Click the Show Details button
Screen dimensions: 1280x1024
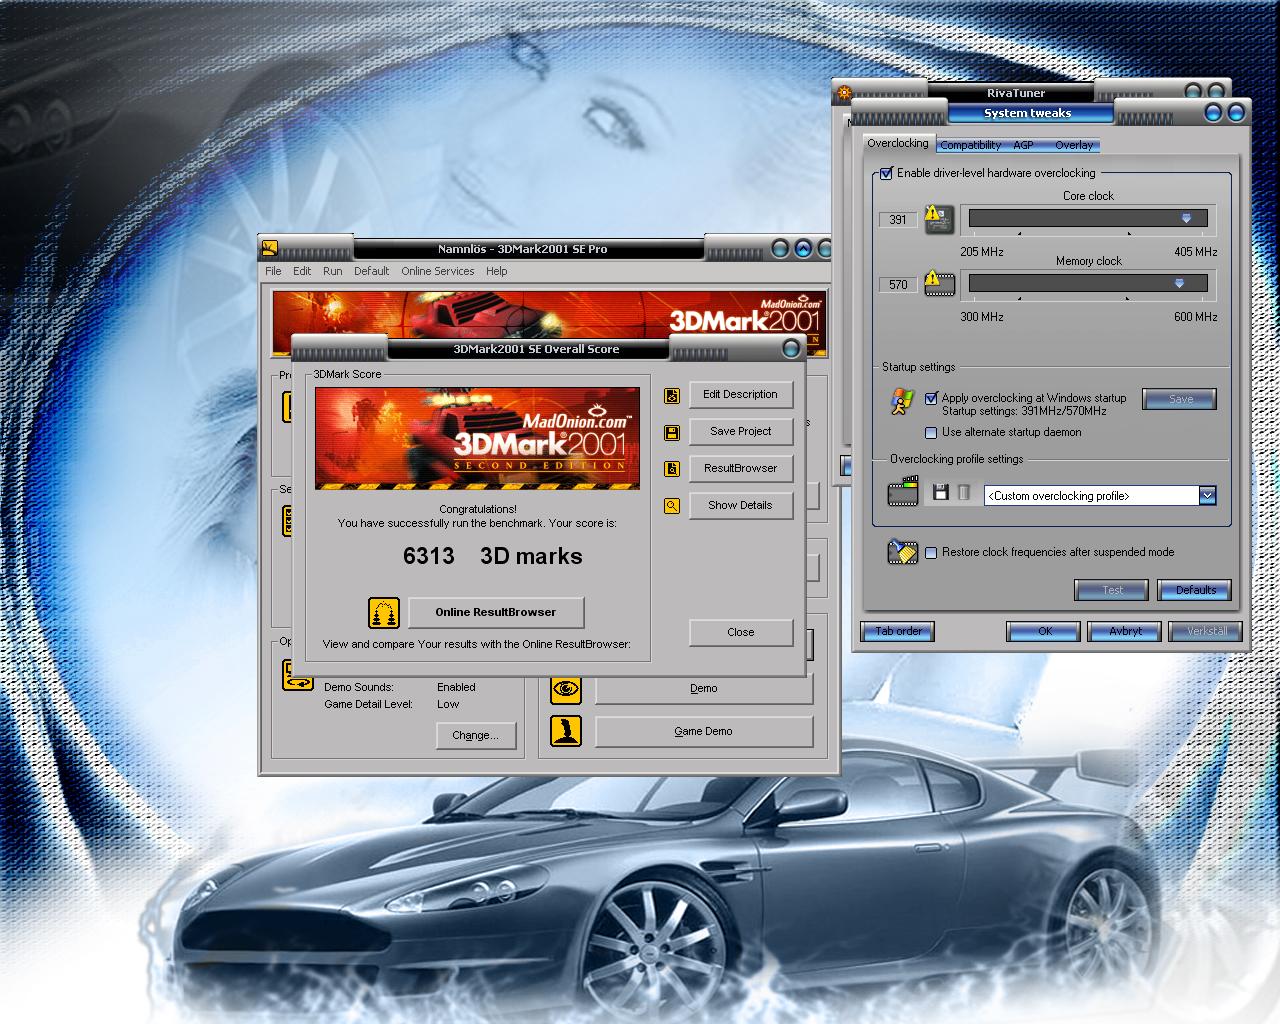(x=740, y=506)
